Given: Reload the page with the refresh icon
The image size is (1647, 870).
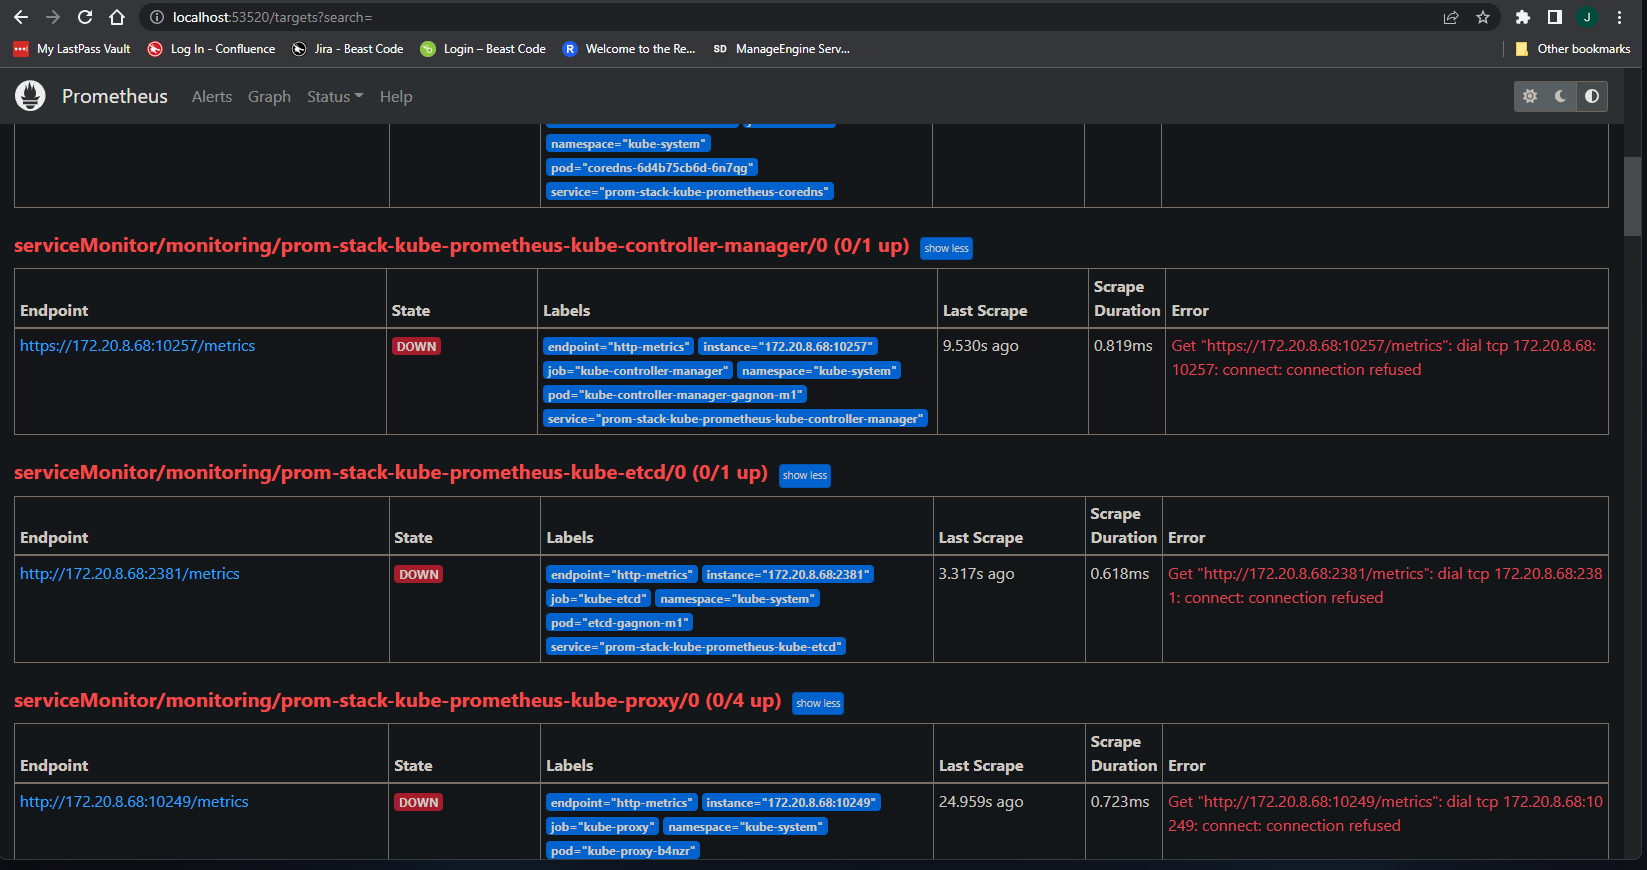Looking at the screenshot, I should coord(85,17).
